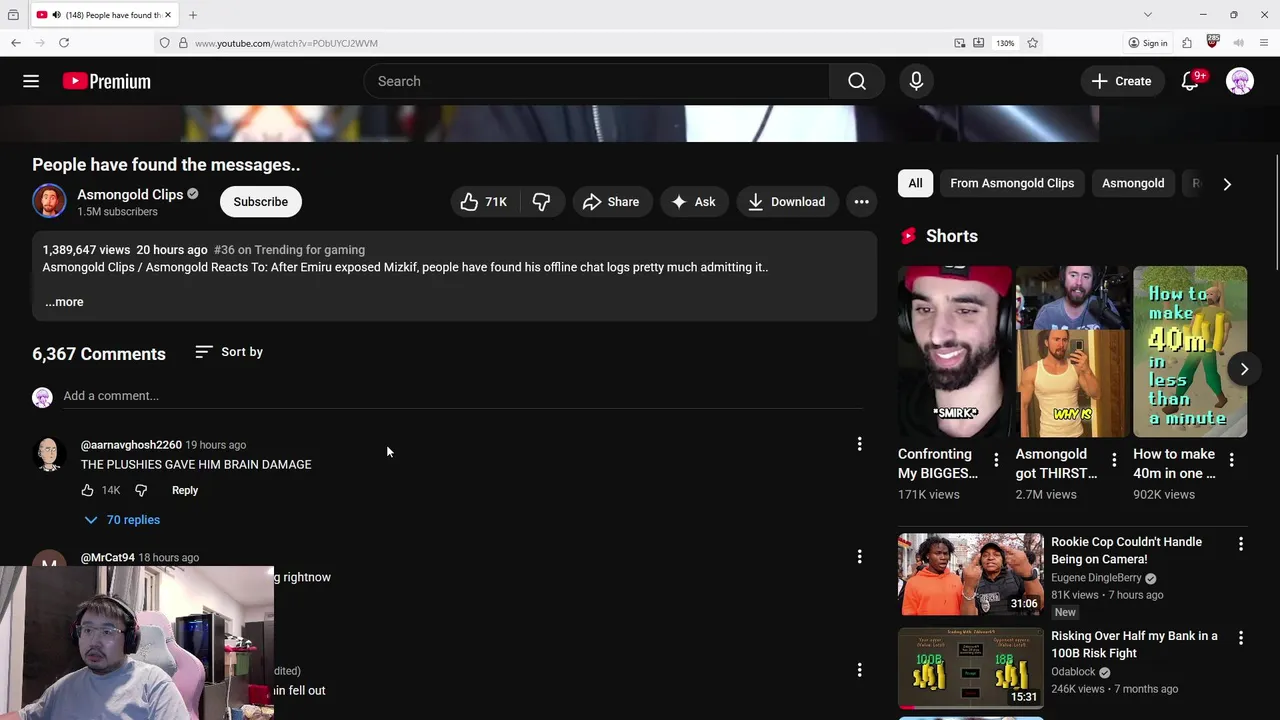Viewport: 1280px width, 720px height.
Task: Open Confronting My BIGGES... short
Action: pos(954,351)
